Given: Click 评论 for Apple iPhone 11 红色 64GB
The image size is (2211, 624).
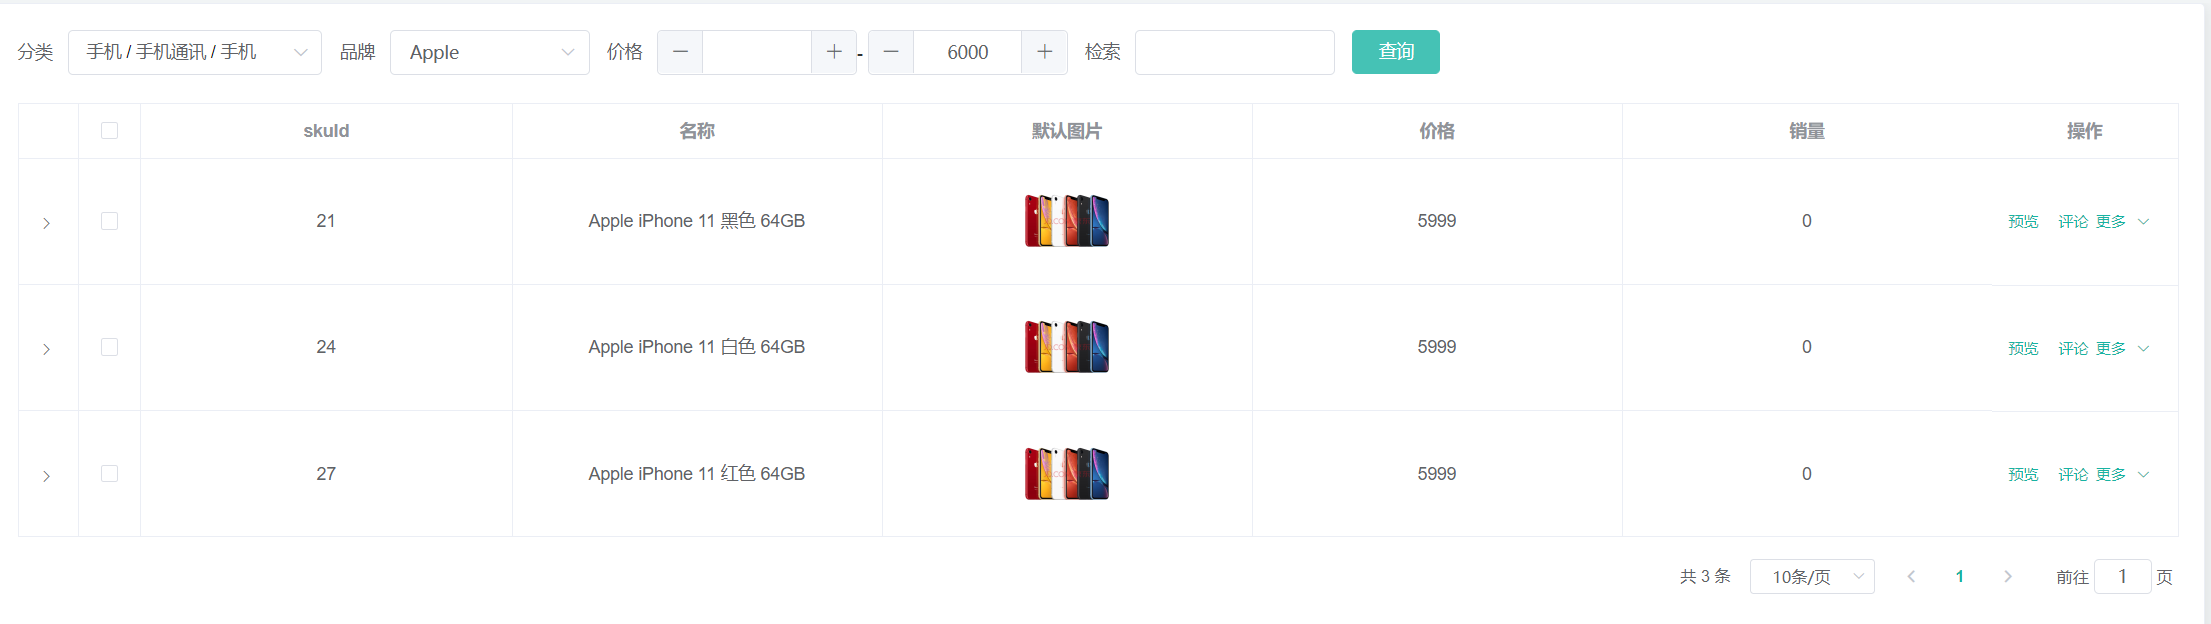Looking at the screenshot, I should pyautogui.click(x=2073, y=475).
